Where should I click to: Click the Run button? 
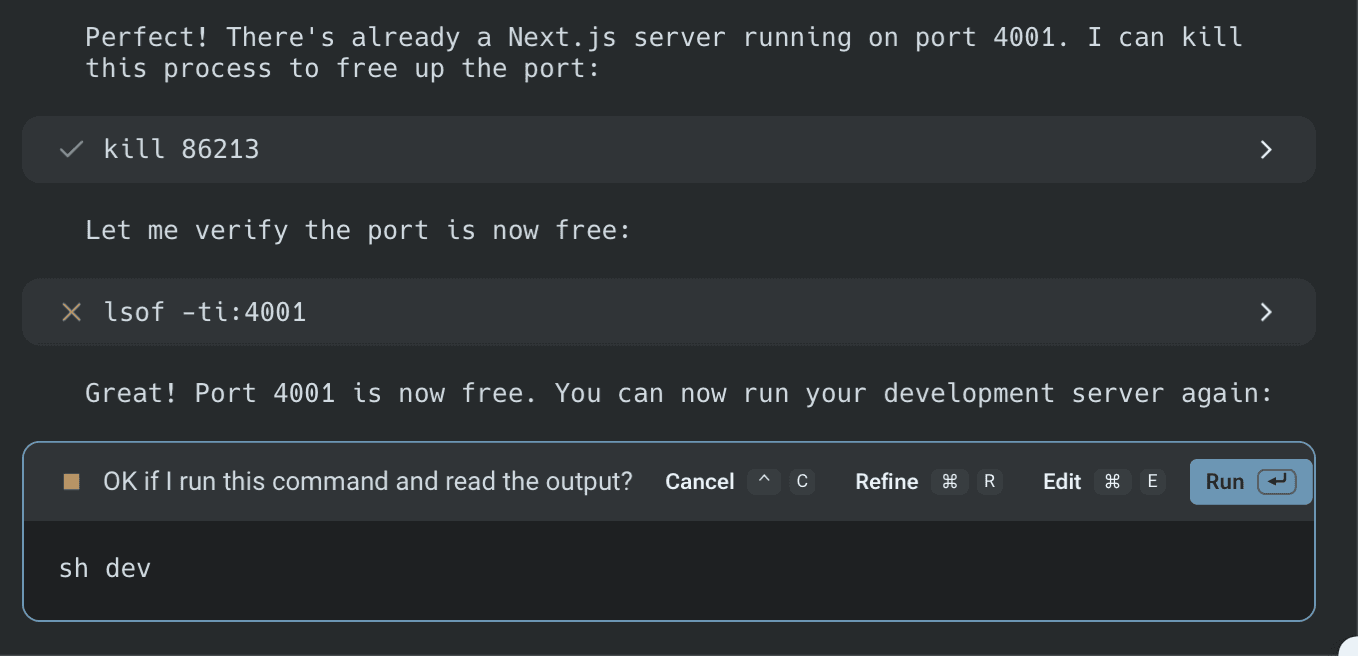click(1250, 482)
